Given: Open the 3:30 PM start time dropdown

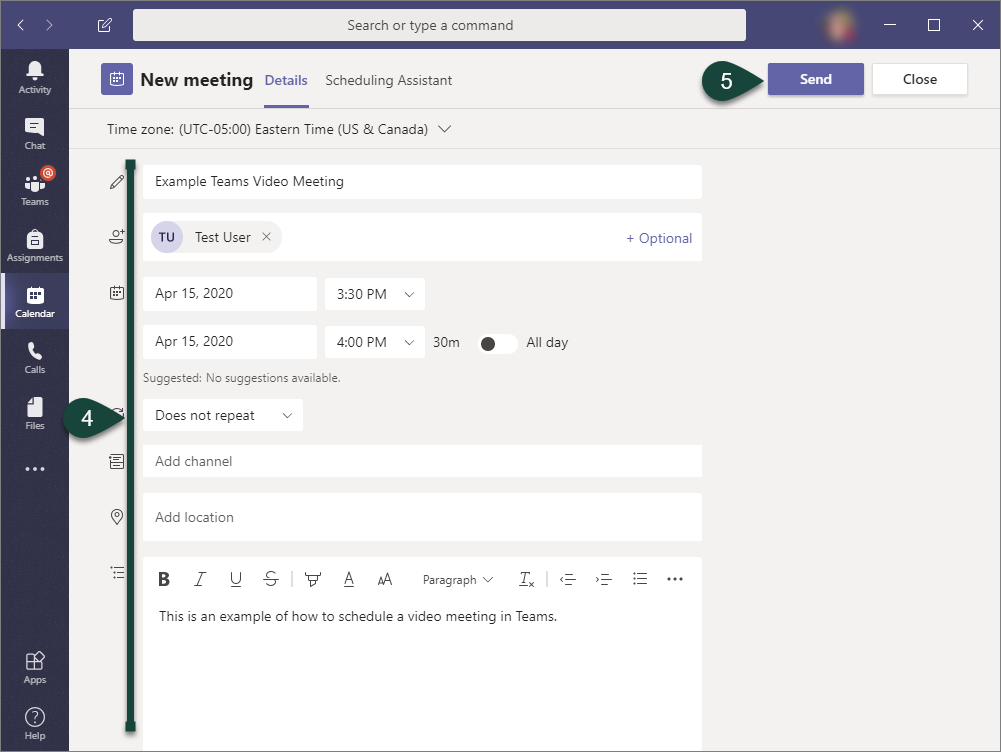Looking at the screenshot, I should [x=375, y=294].
